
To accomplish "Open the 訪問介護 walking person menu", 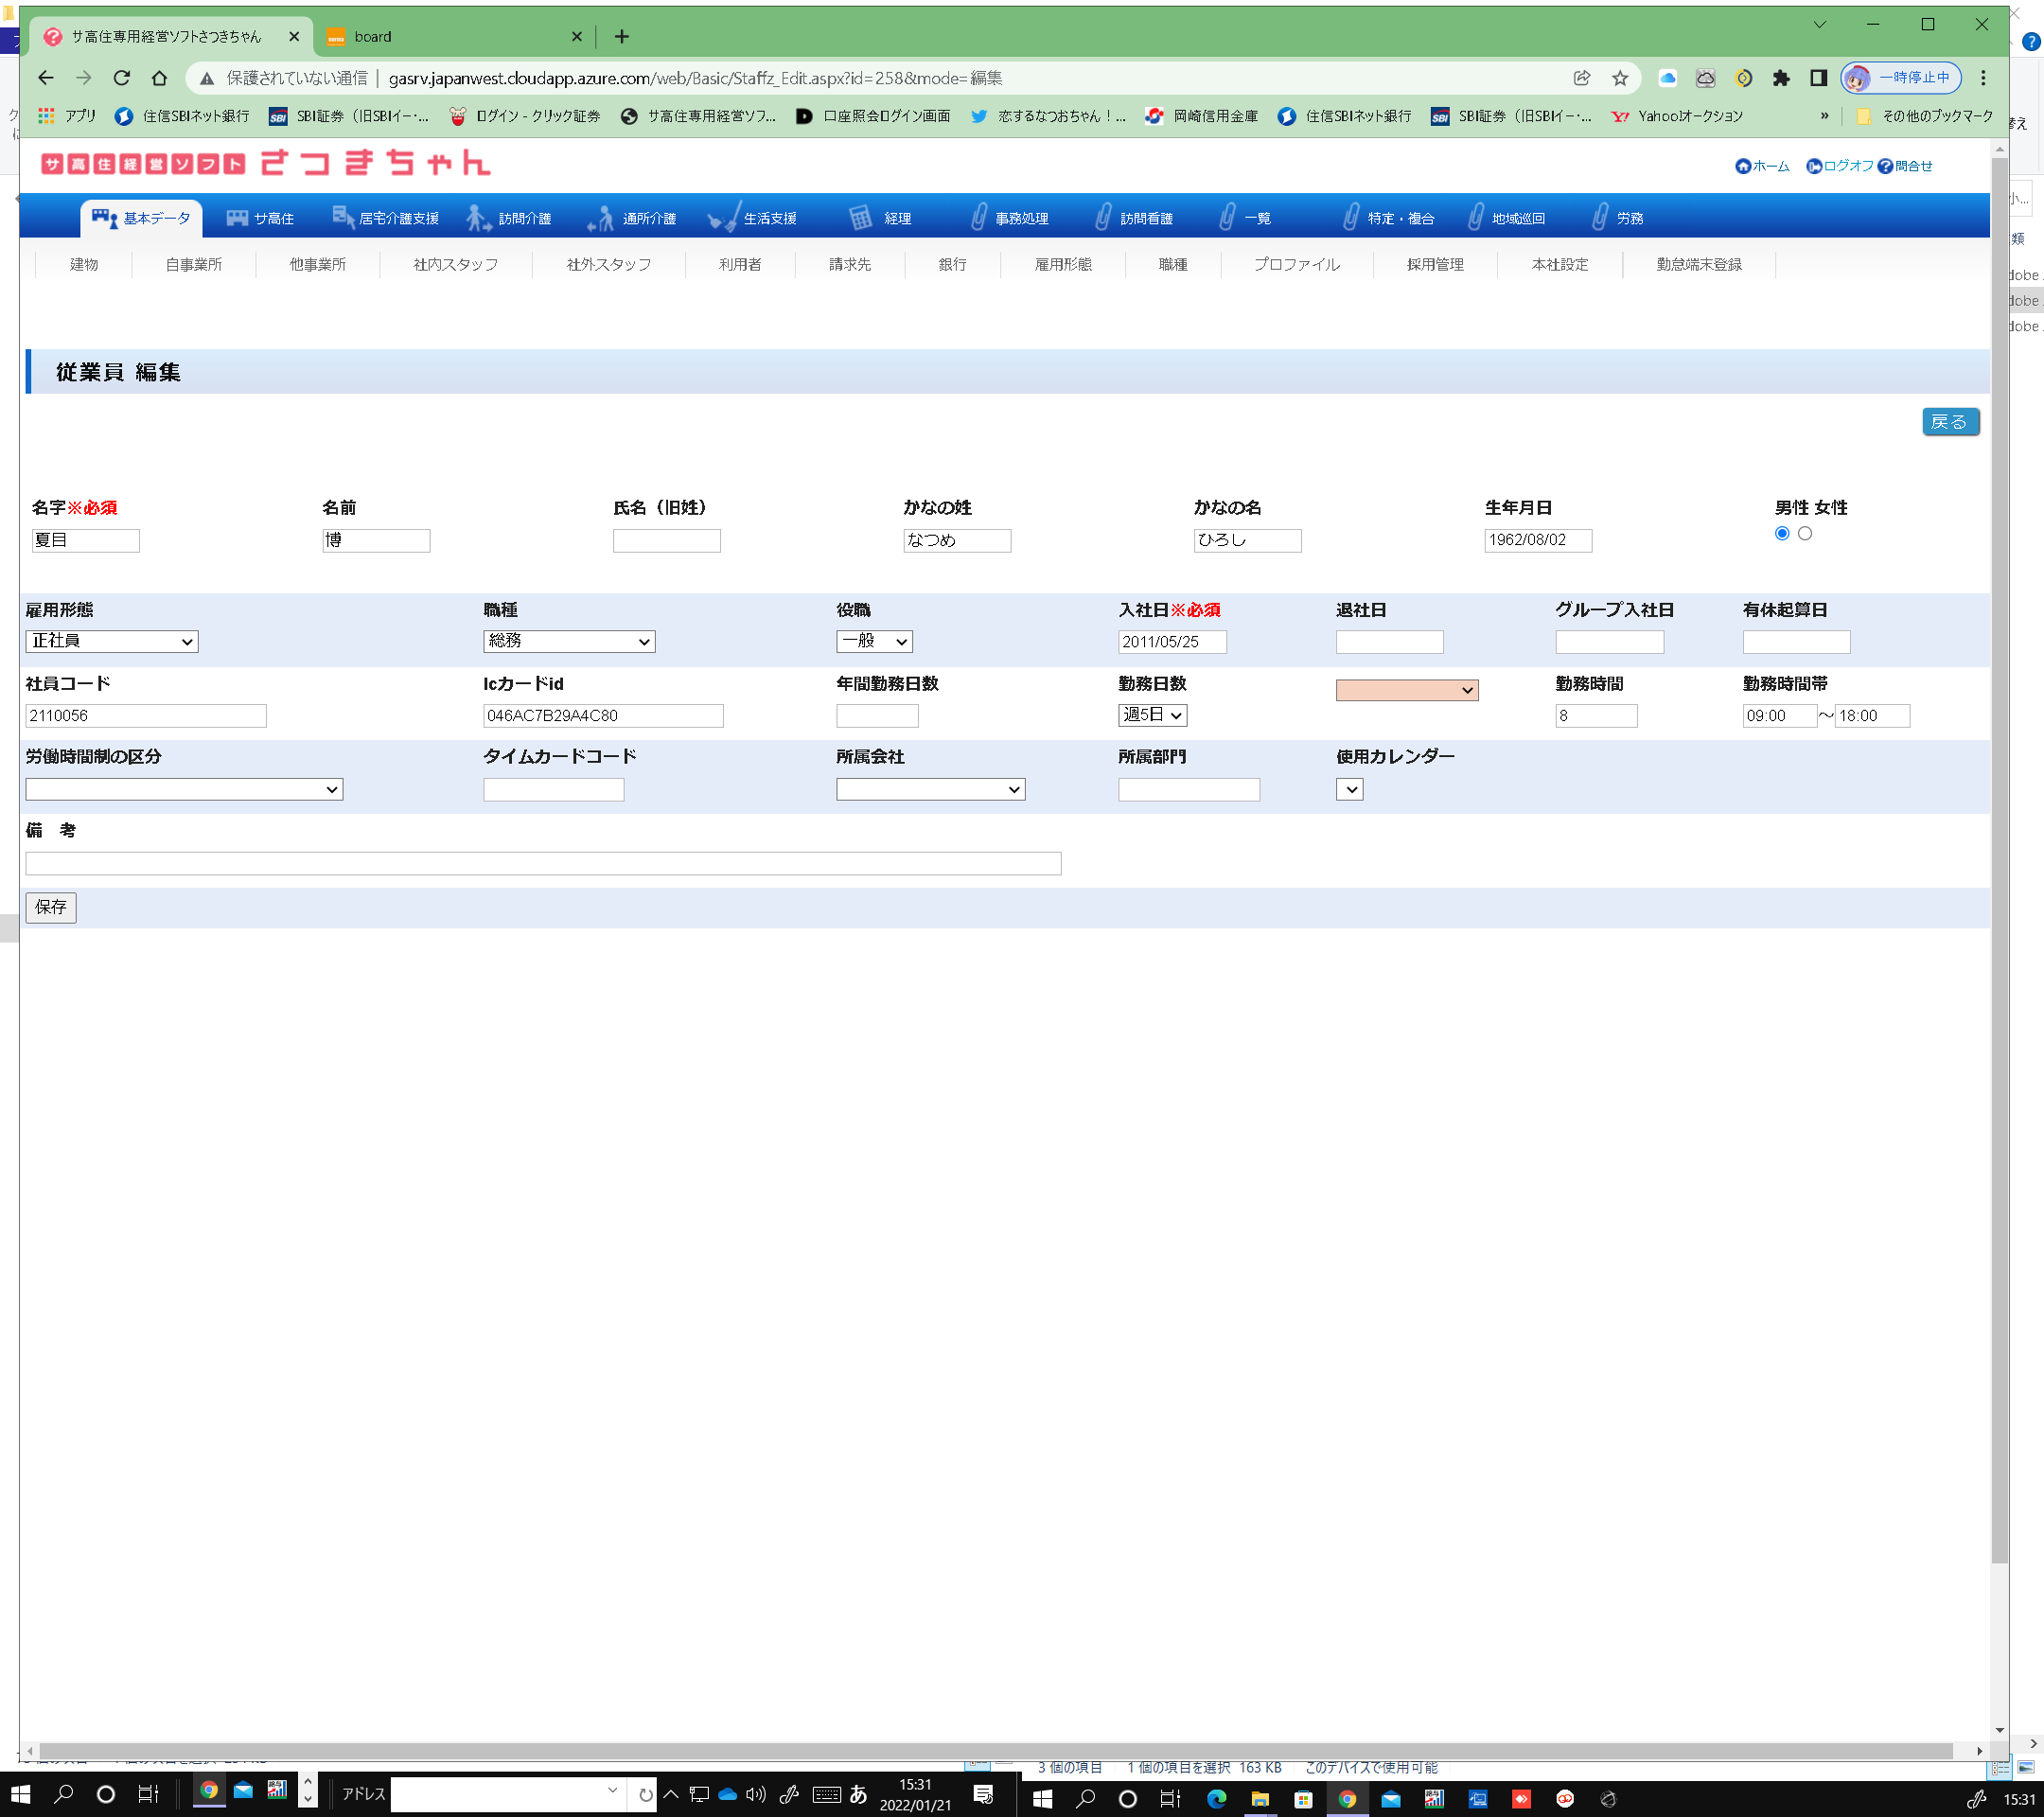I will 478,217.
